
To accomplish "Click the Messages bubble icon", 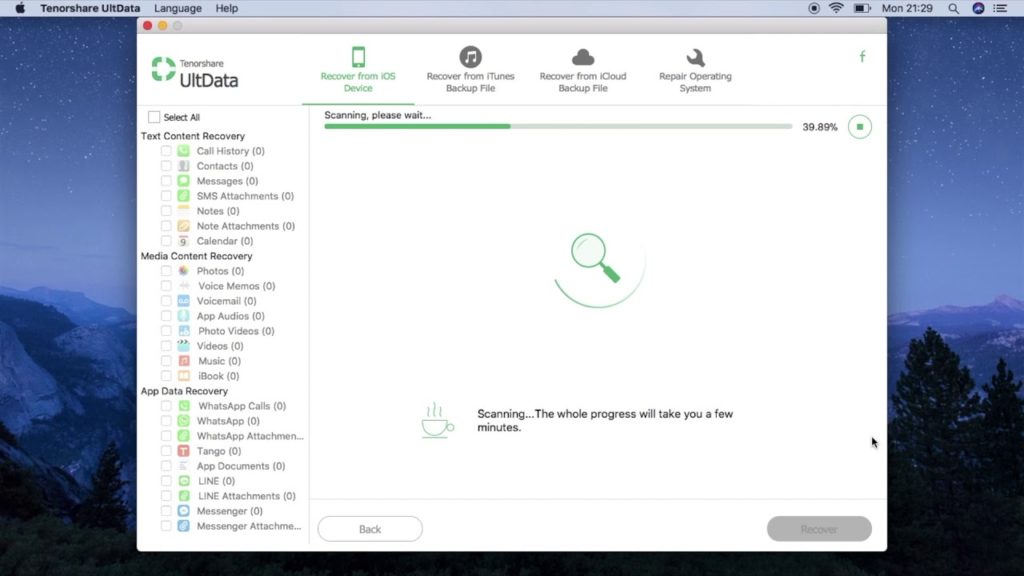I will (x=184, y=181).
